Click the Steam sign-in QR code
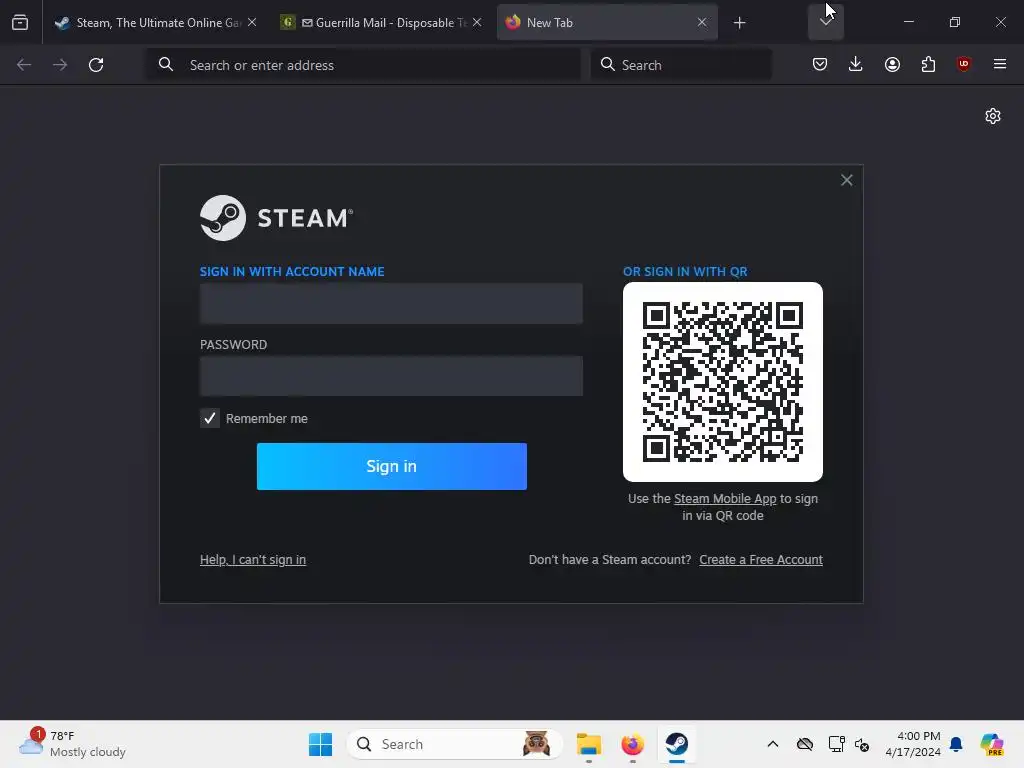 point(723,382)
